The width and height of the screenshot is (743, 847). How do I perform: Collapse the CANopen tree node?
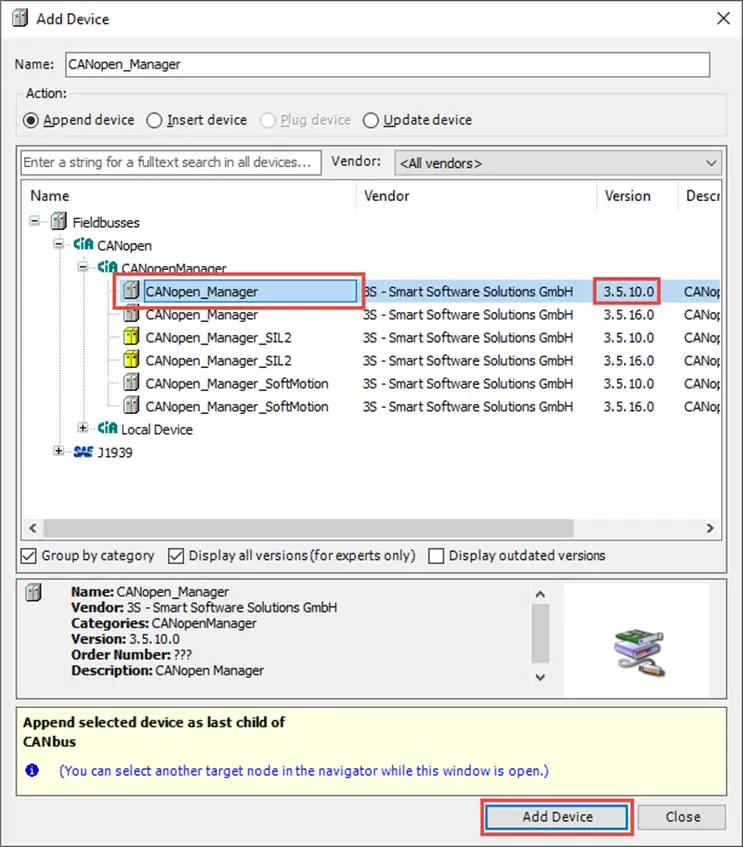[58, 244]
